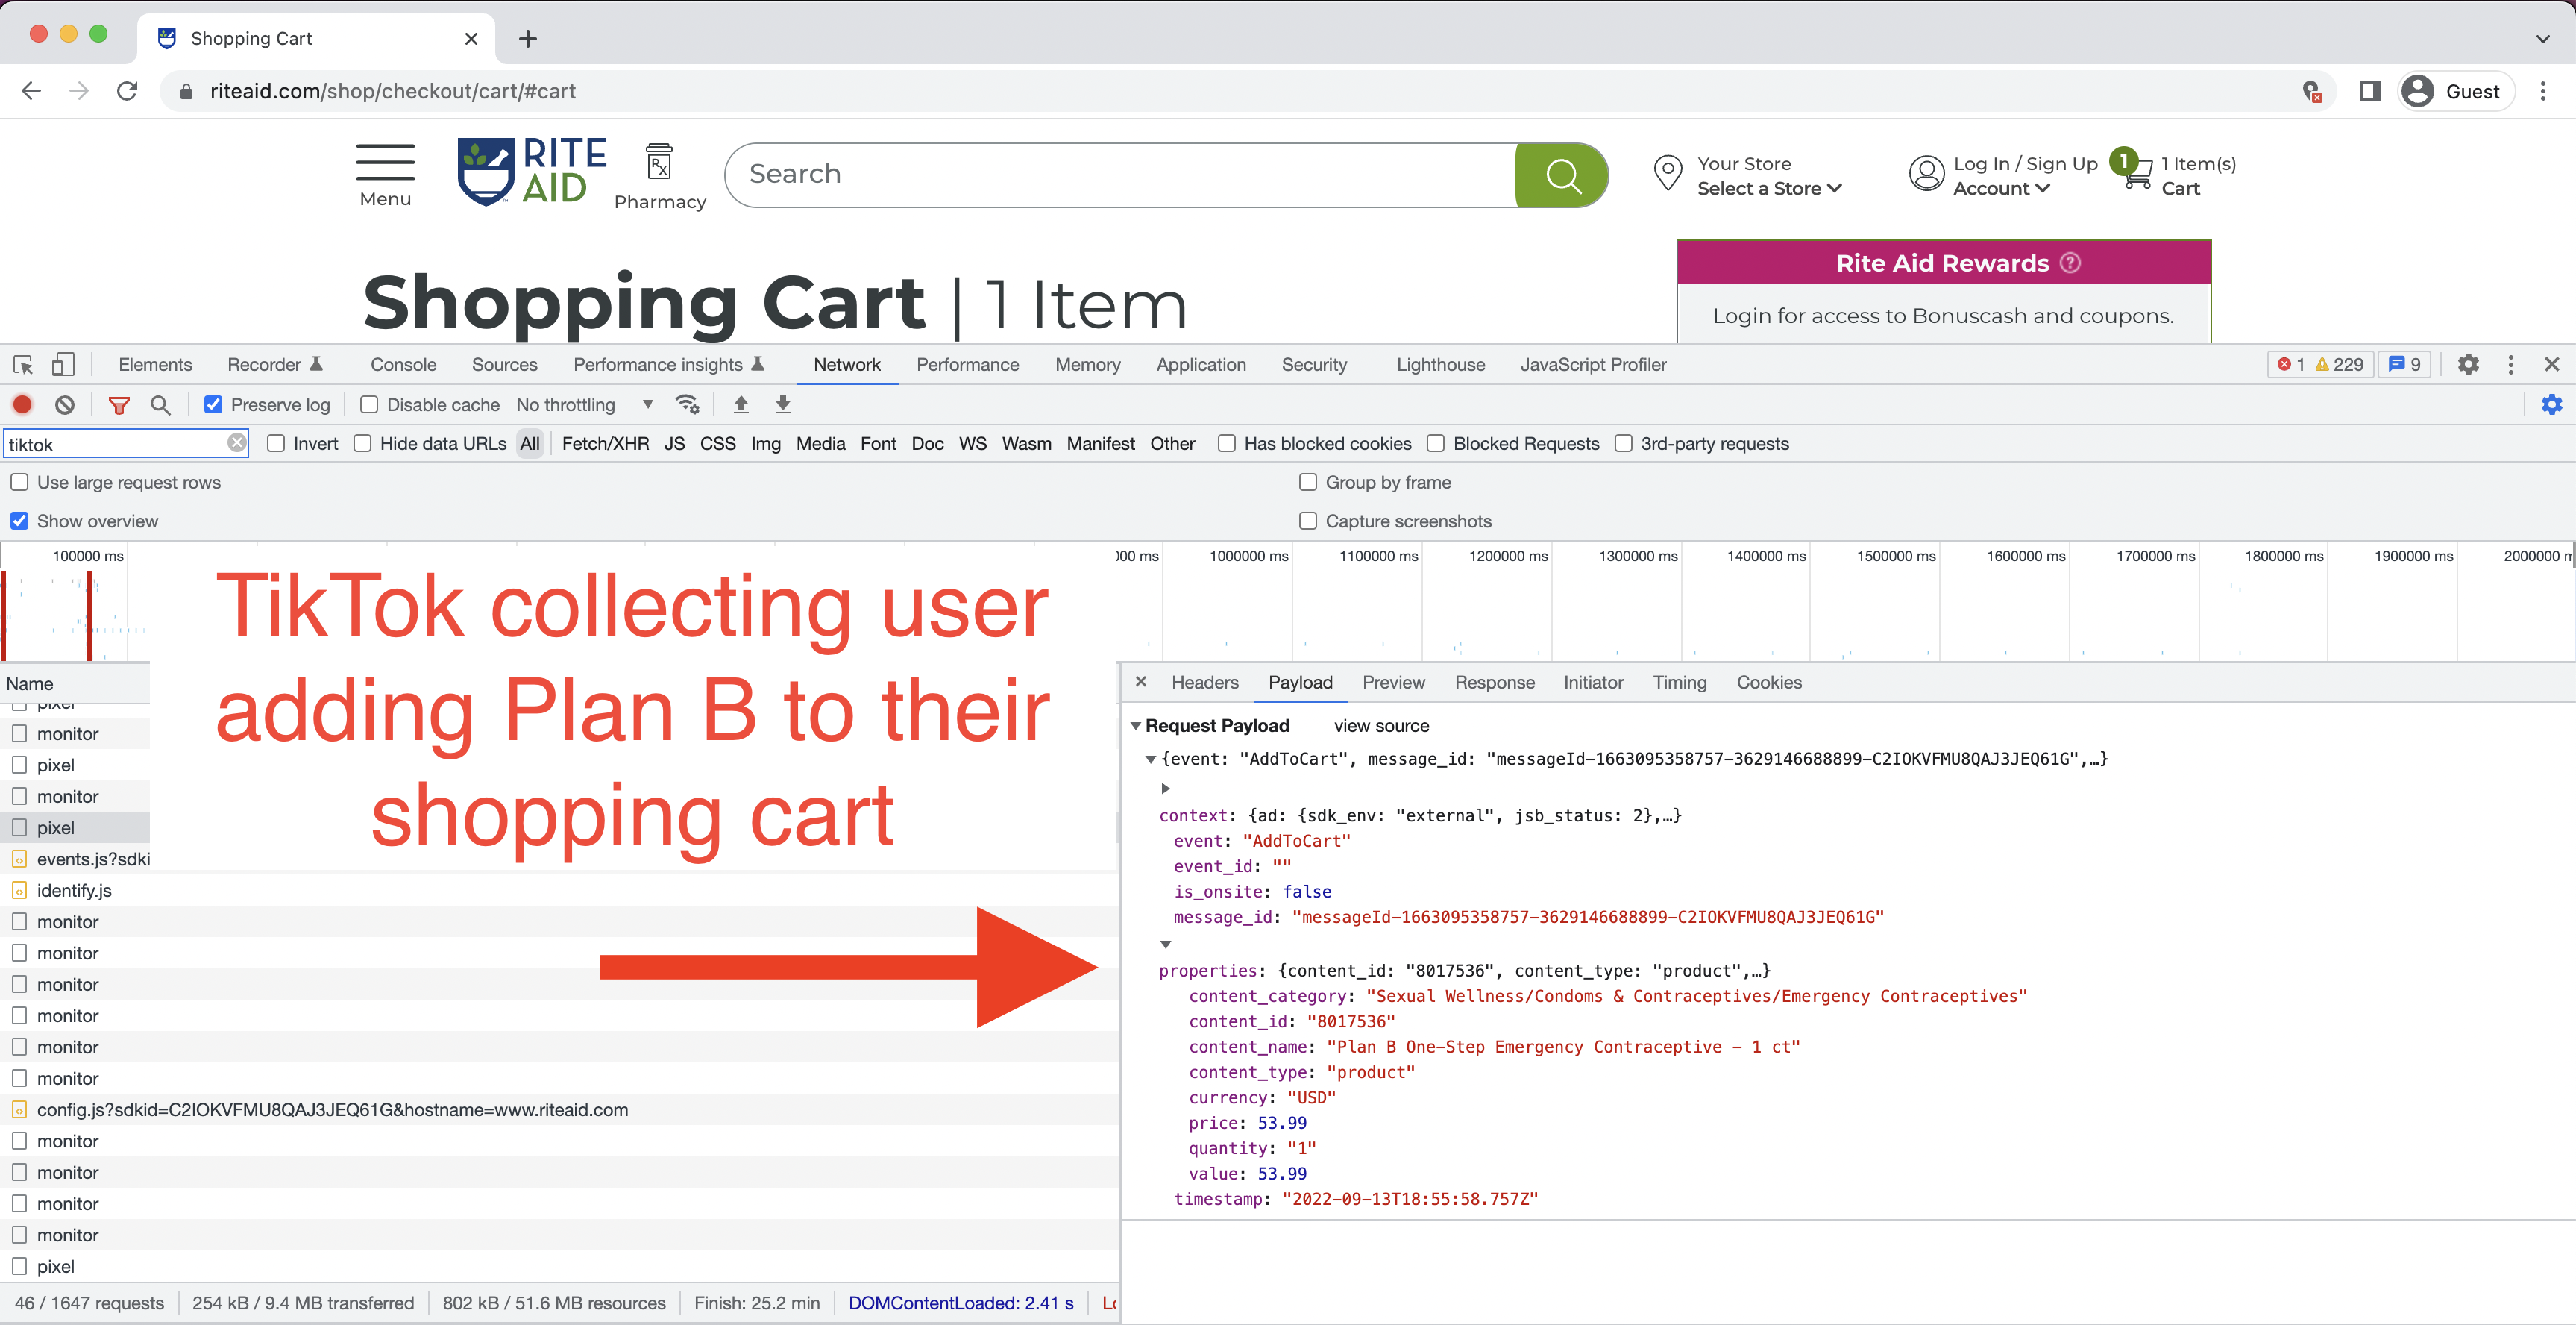Open the tab search chevron in Chrome

coord(2542,39)
